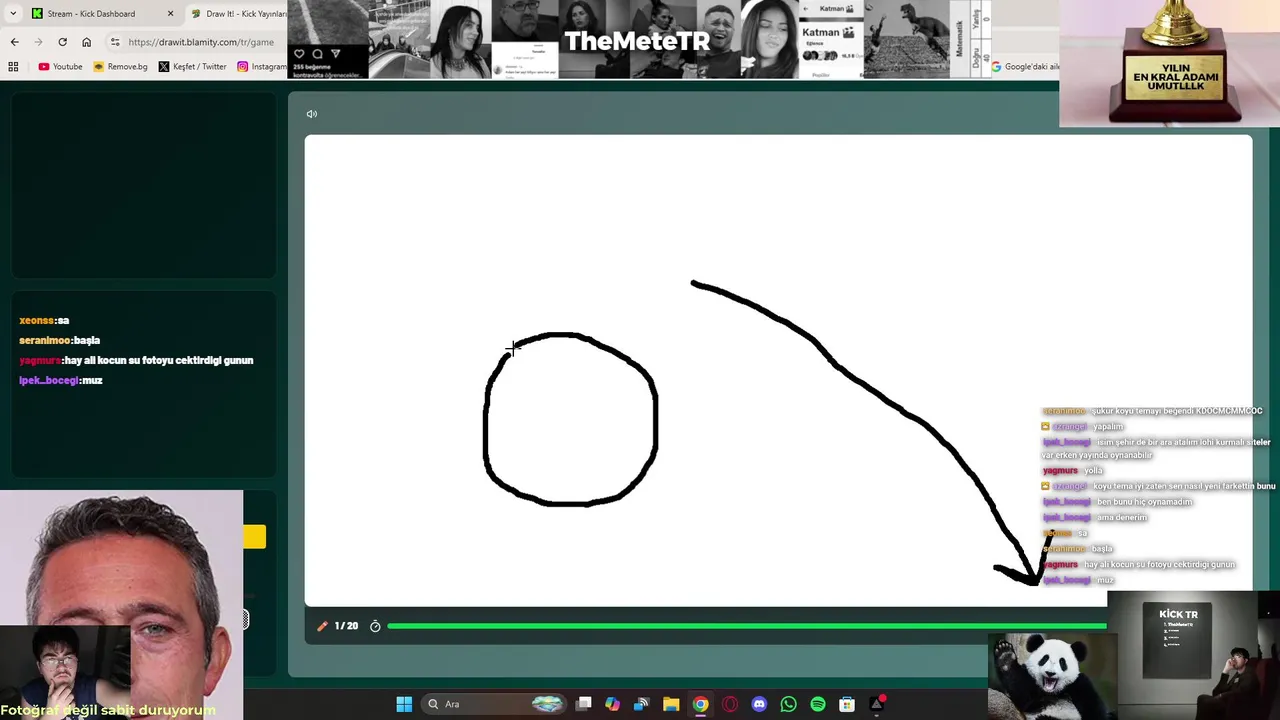Close the Stream - Kick Dashboard tab
Screen dimensions: 1280x720
click(170, 14)
